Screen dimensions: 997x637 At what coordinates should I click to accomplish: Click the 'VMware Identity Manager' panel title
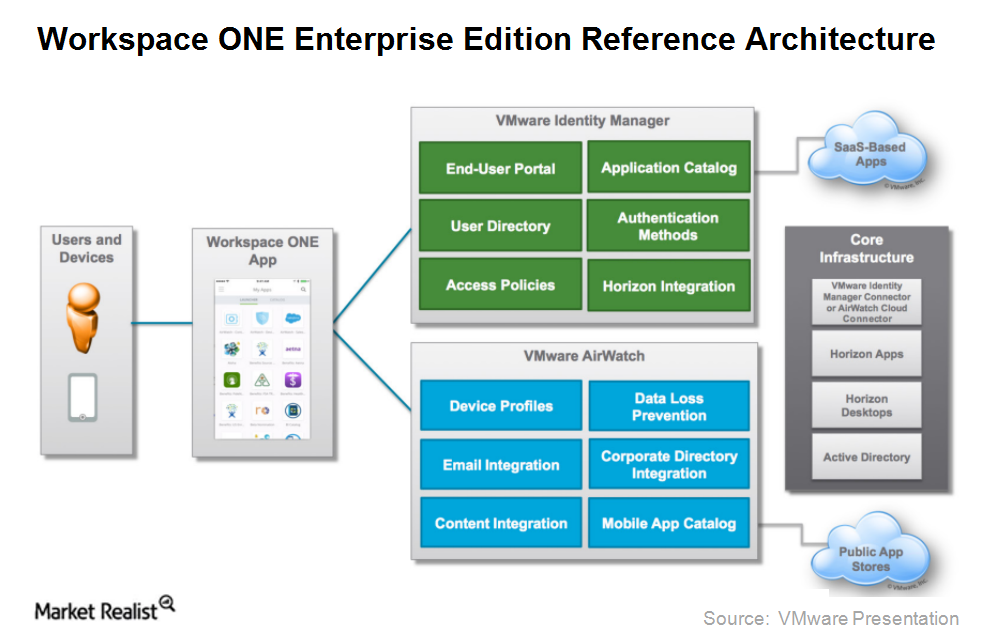[x=582, y=120]
